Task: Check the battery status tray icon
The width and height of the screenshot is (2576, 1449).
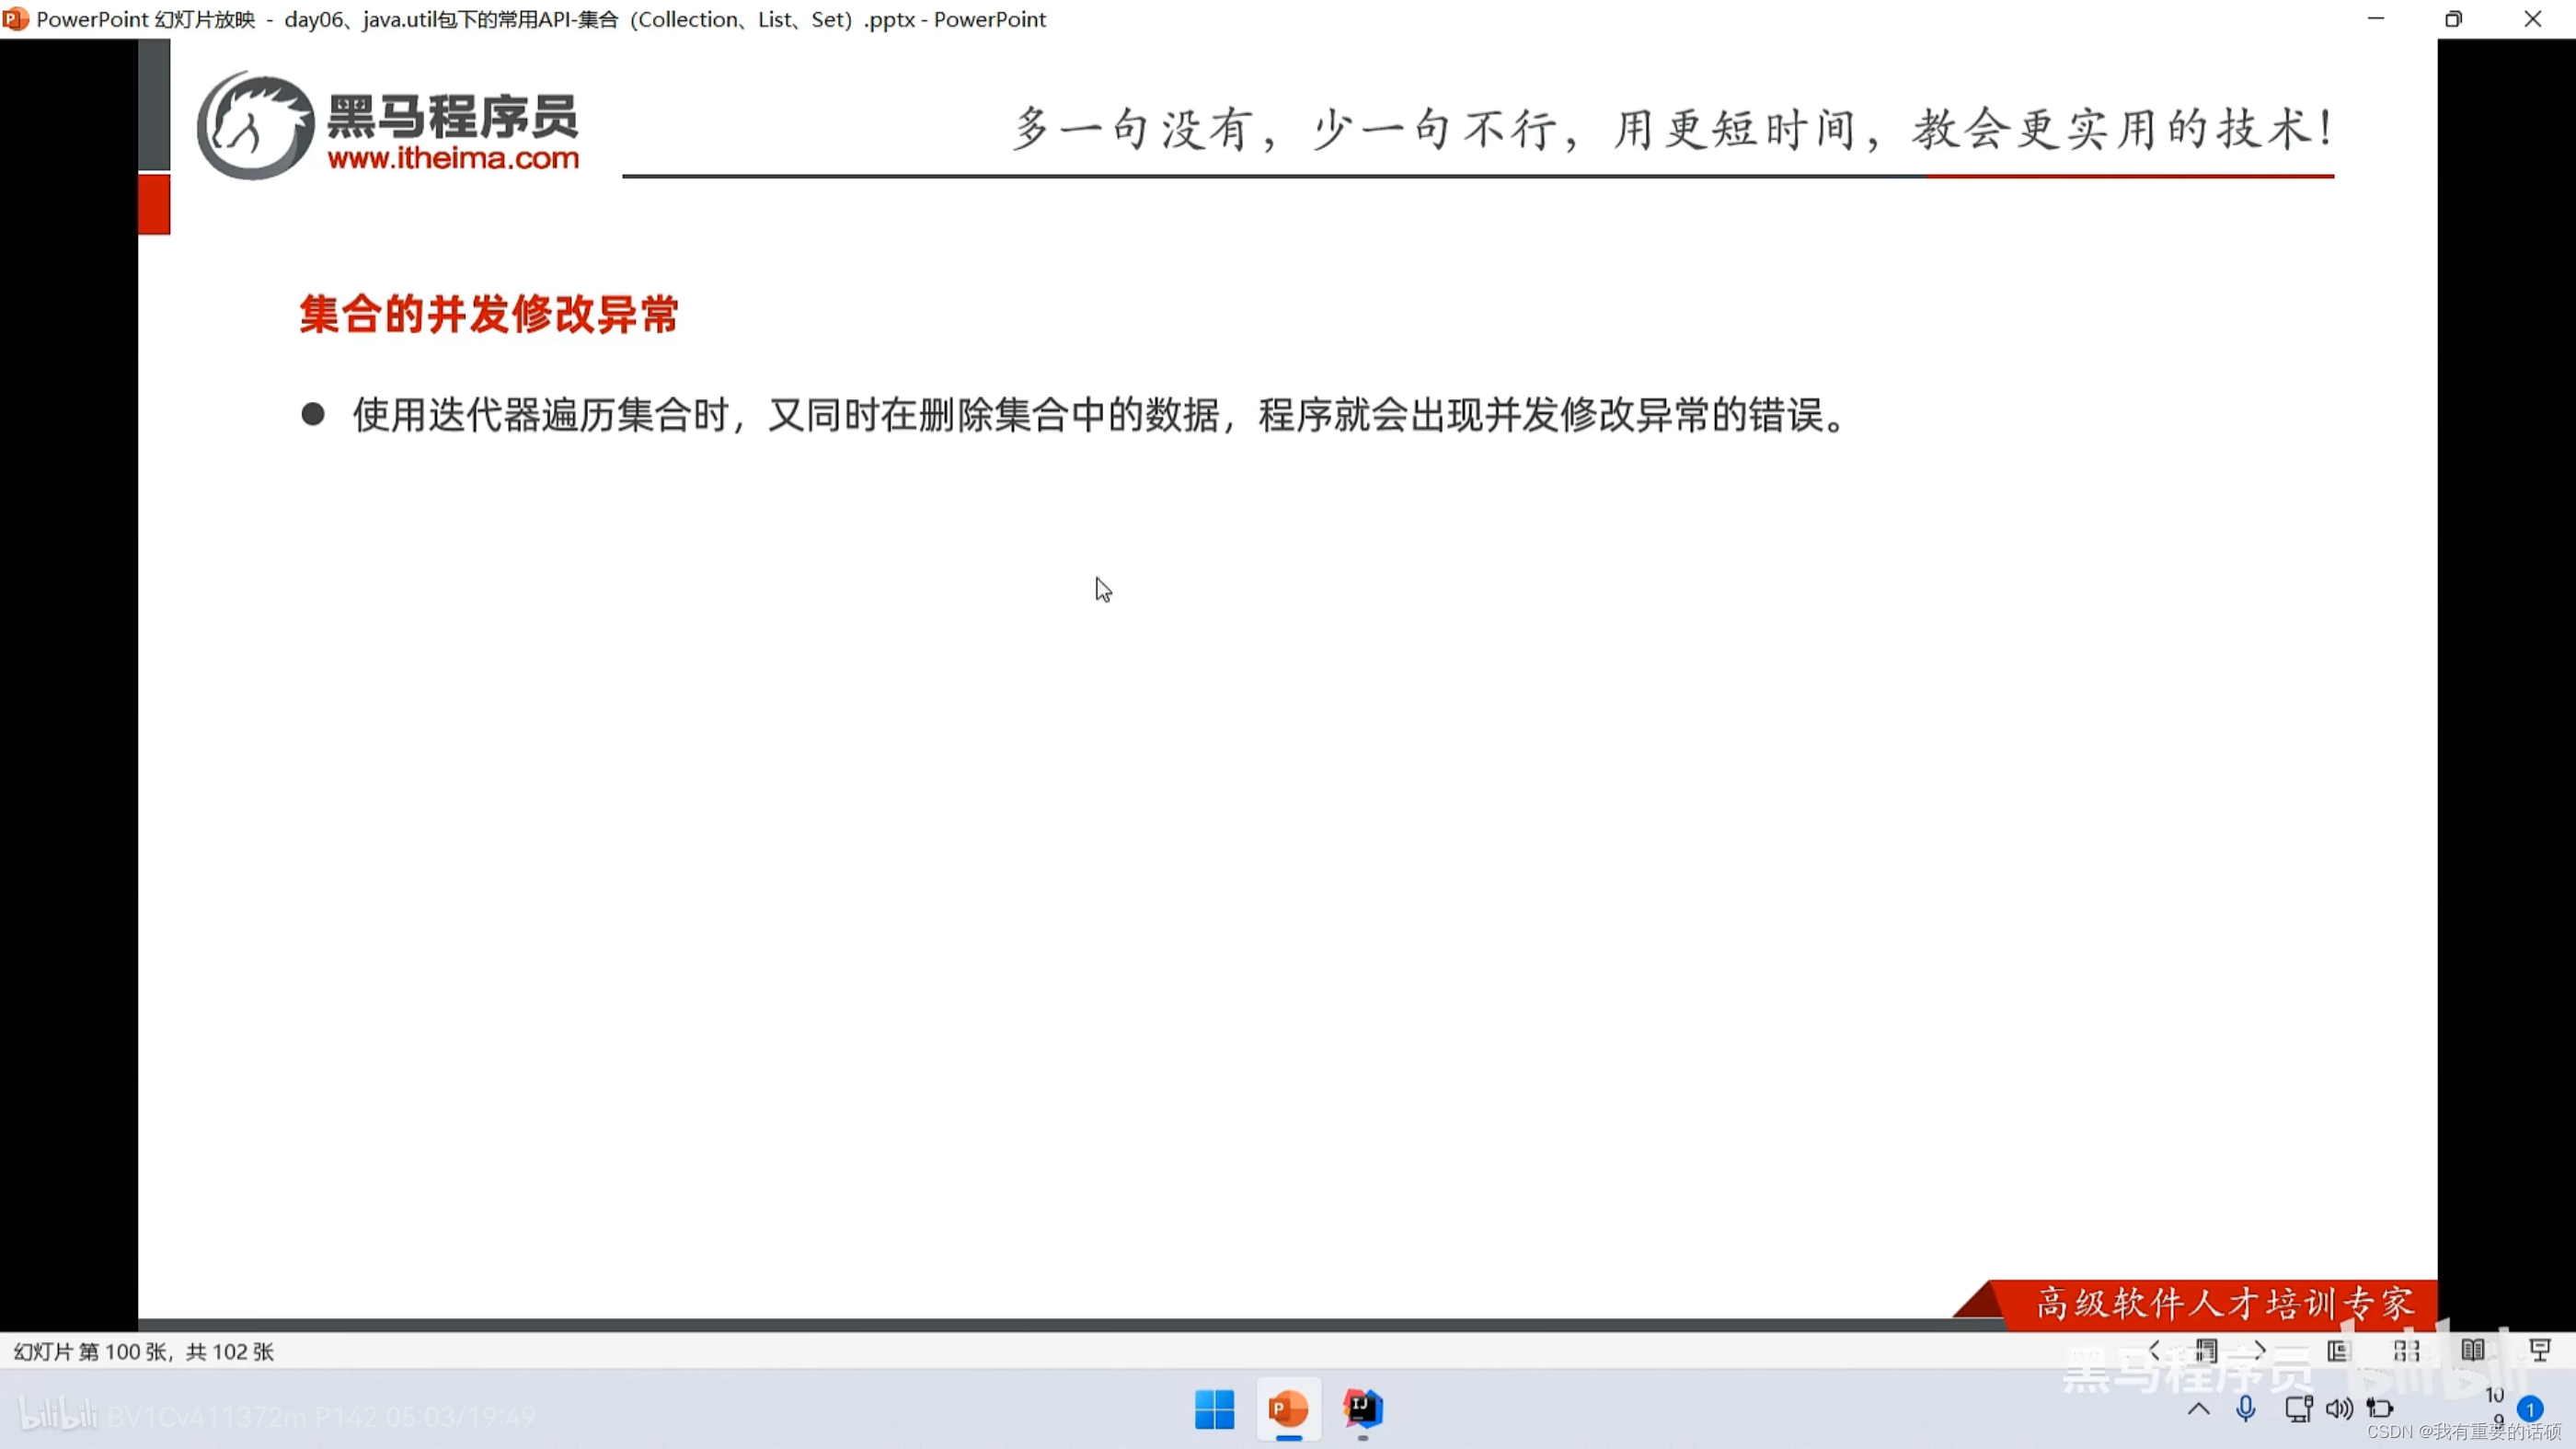Action: coord(2380,1409)
